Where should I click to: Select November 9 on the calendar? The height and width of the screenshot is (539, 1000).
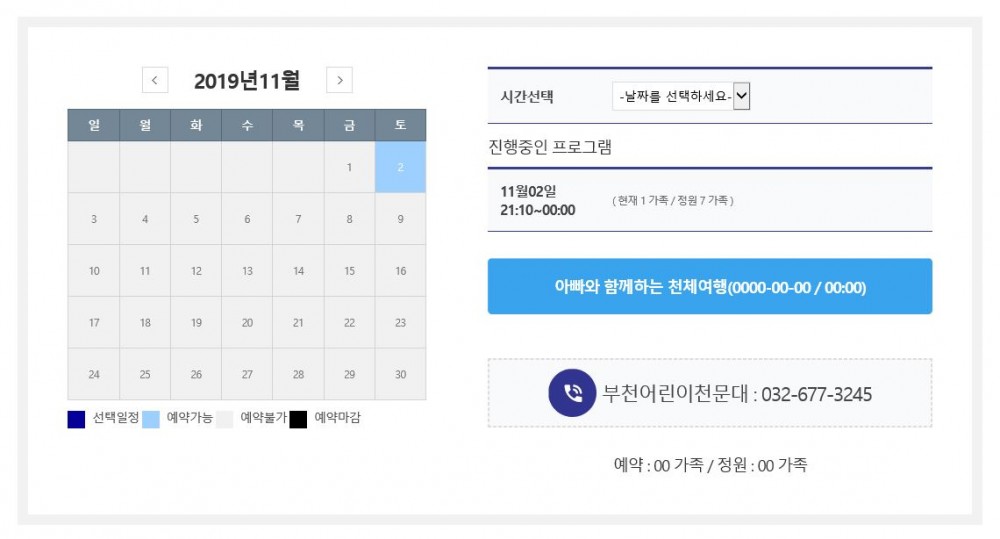[400, 219]
